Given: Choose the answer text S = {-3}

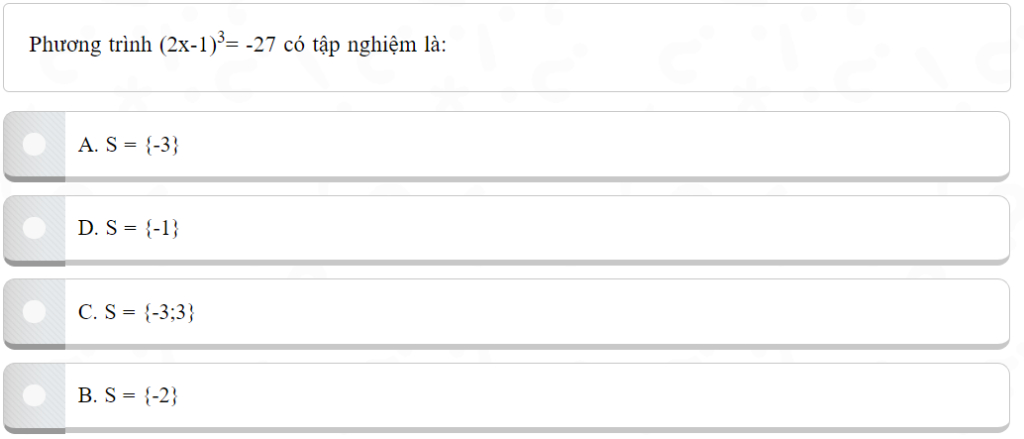Looking at the screenshot, I should click(142, 145).
